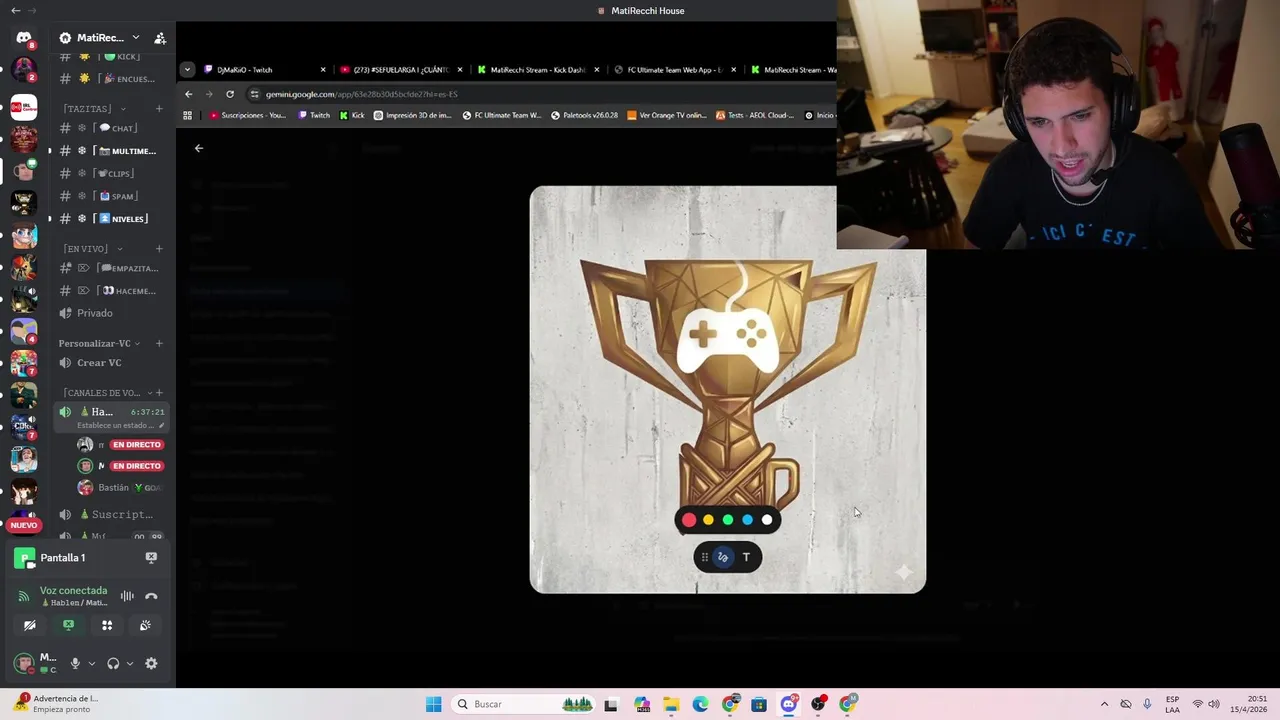Click the NUEVO mentions badge

coord(24,525)
